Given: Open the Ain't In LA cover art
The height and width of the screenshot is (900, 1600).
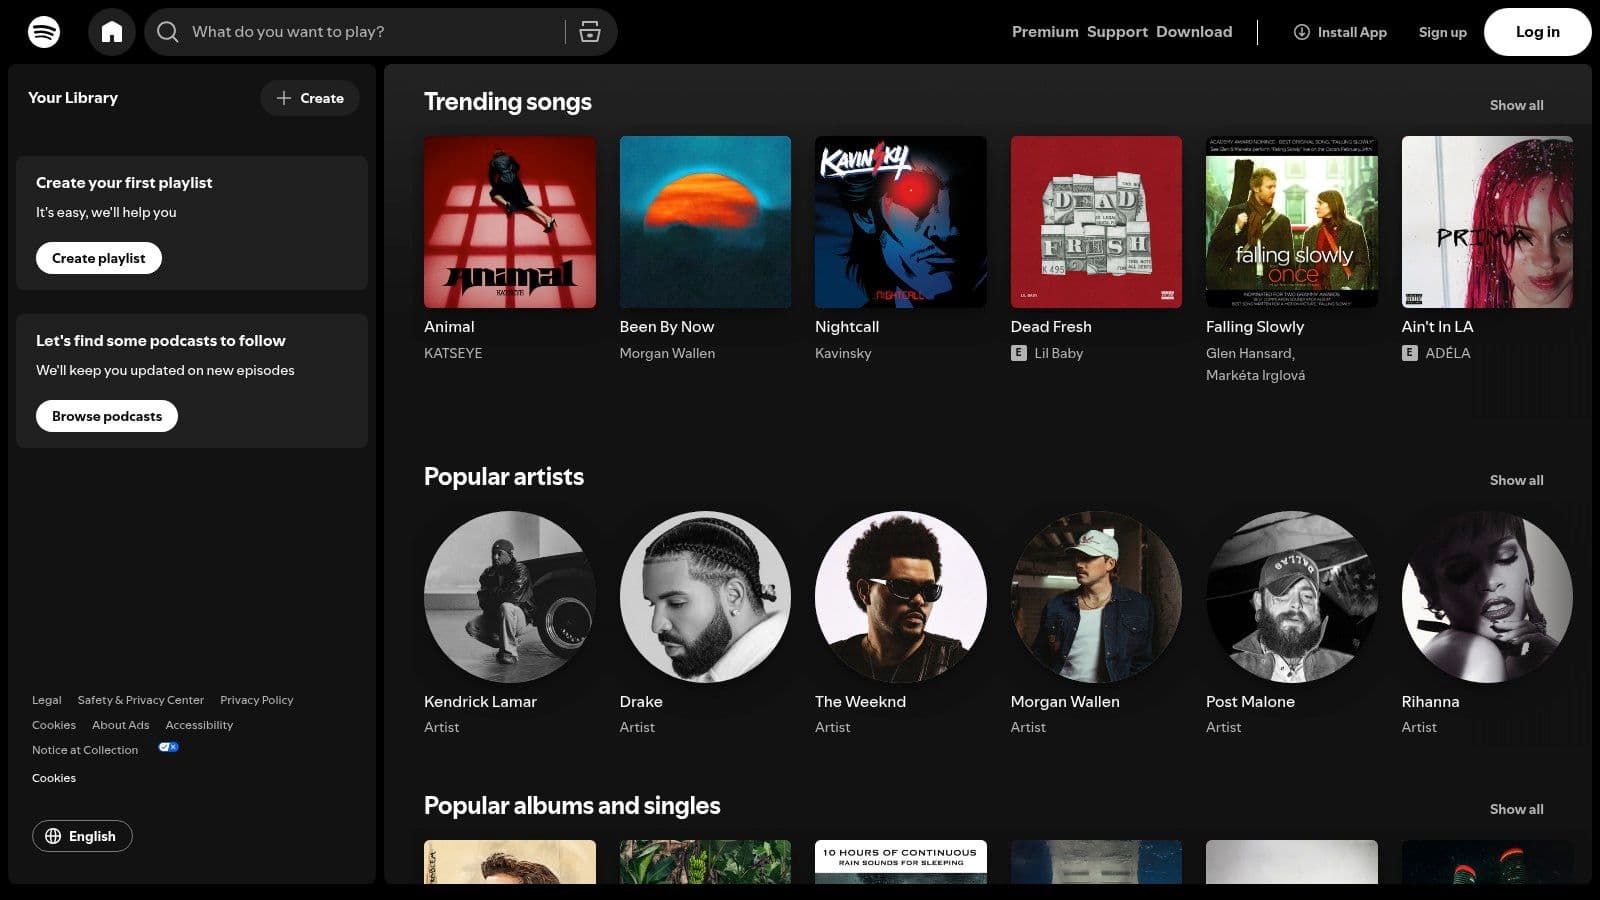Looking at the screenshot, I should (x=1487, y=222).
